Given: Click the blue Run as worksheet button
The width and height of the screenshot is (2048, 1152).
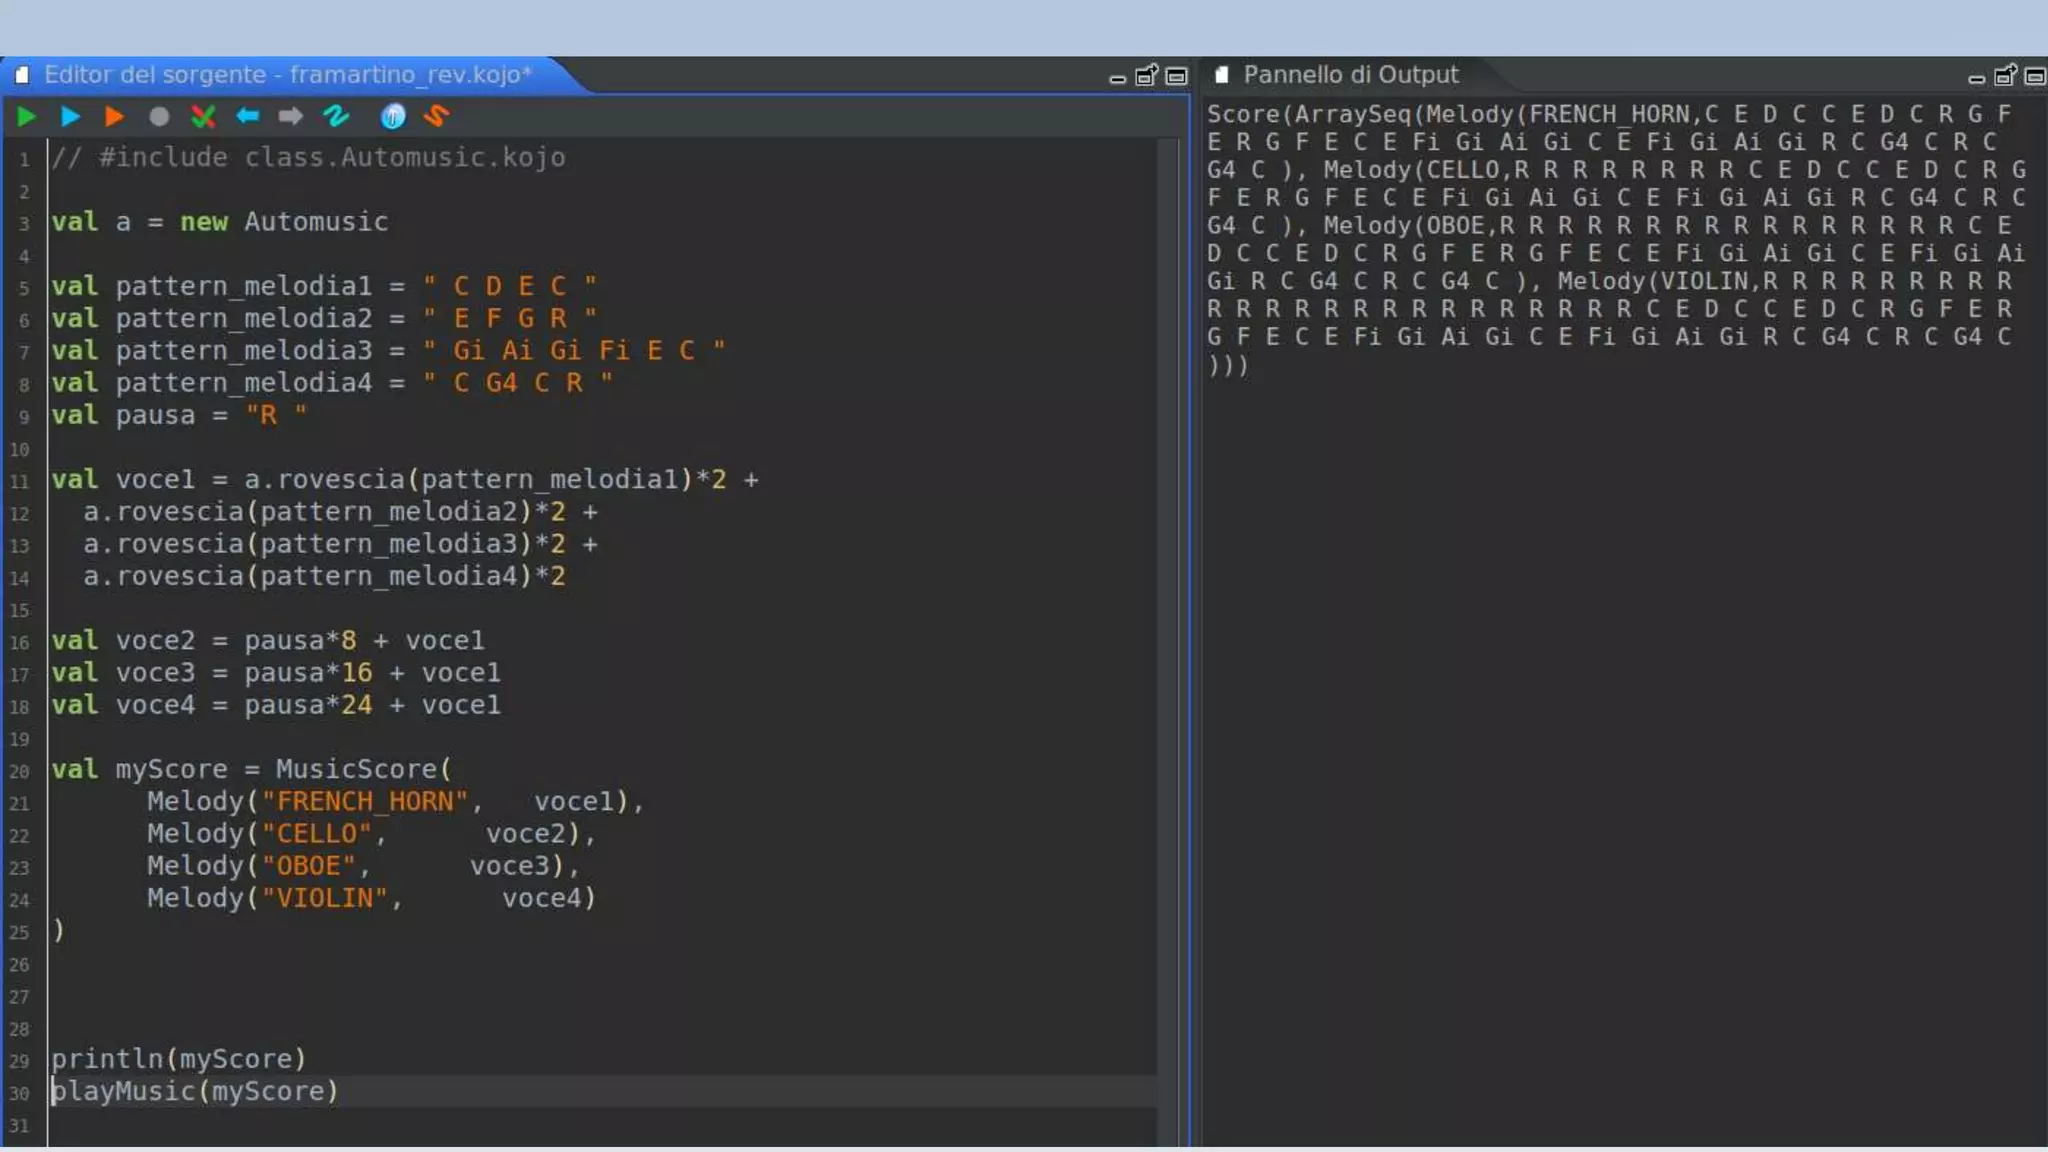Looking at the screenshot, I should pyautogui.click(x=70, y=117).
